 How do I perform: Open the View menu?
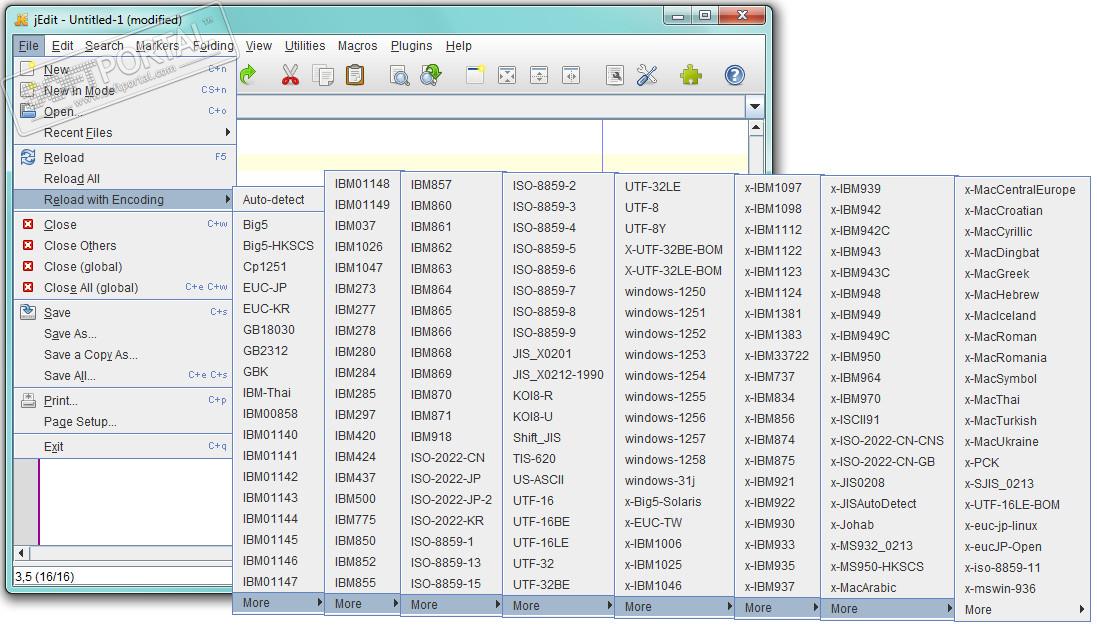coord(258,45)
